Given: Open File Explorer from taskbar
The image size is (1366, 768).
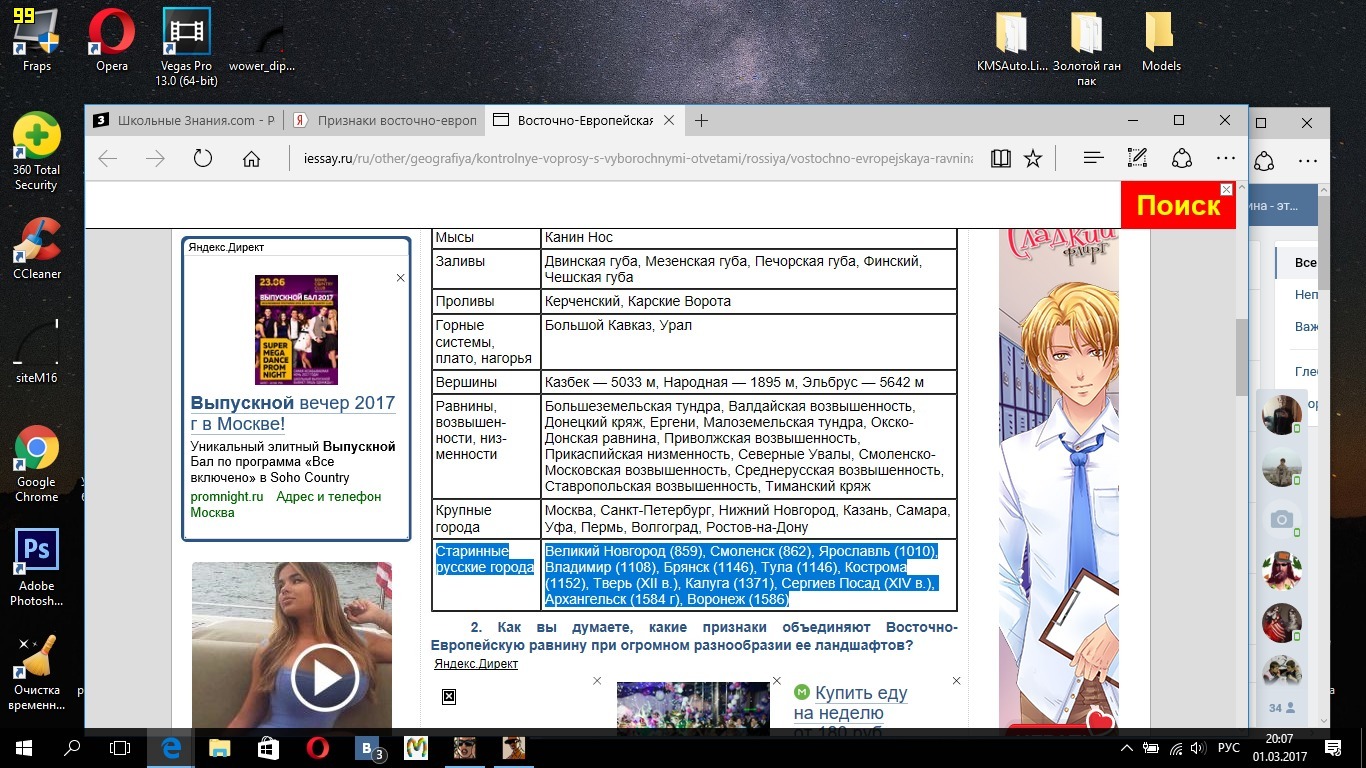Looking at the screenshot, I should click(219, 747).
